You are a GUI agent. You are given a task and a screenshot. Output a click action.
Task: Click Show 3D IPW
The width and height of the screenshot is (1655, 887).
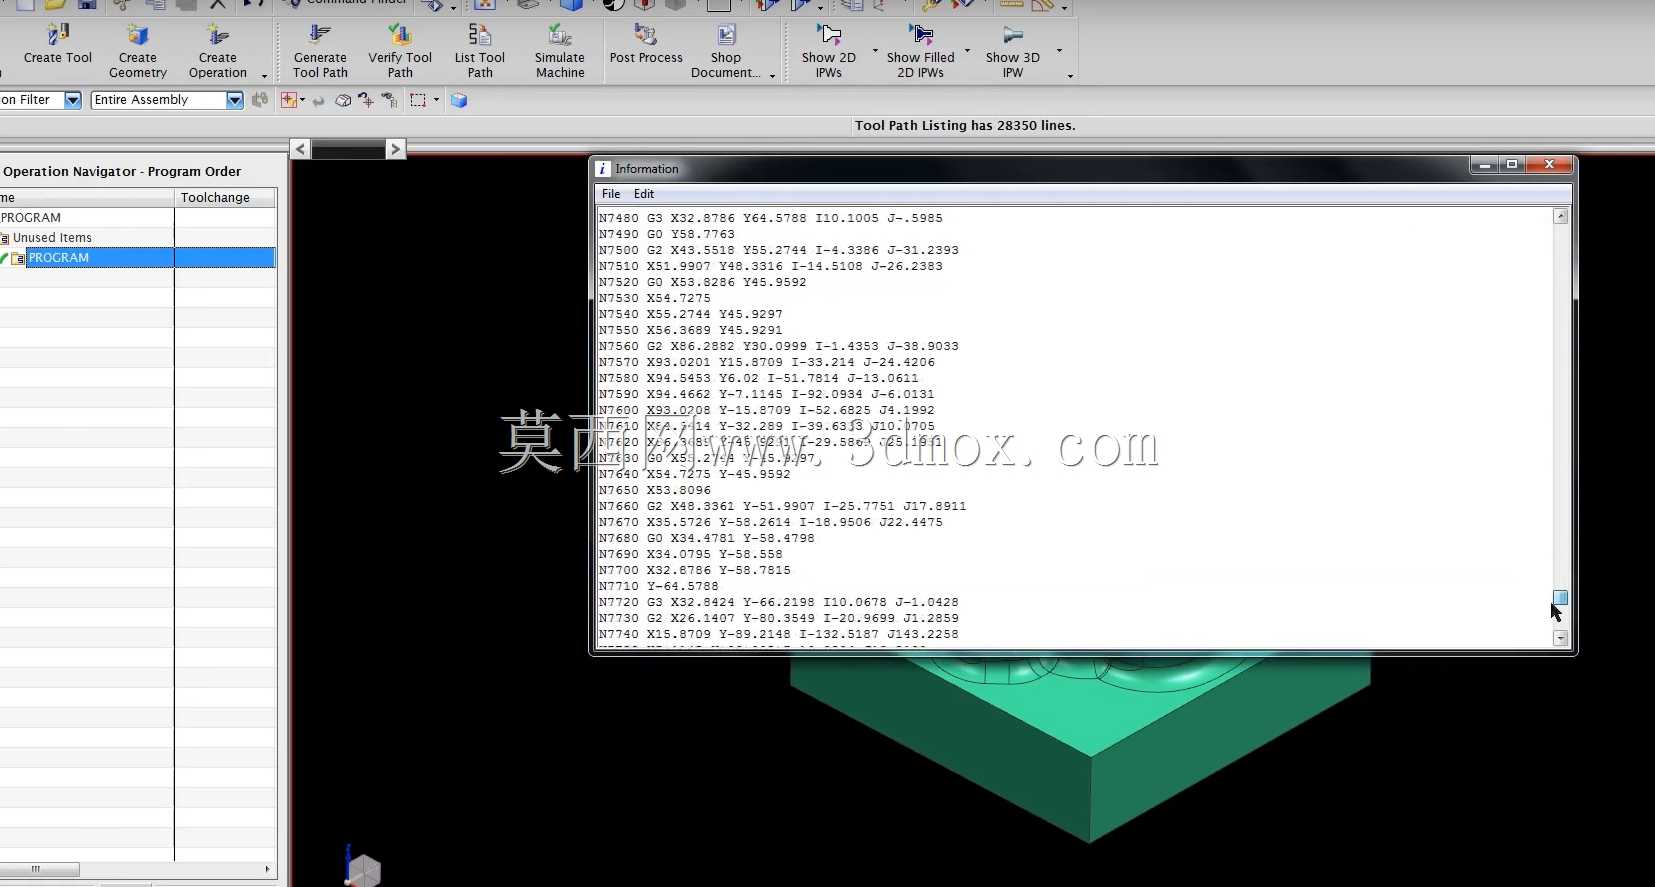click(x=1013, y=52)
